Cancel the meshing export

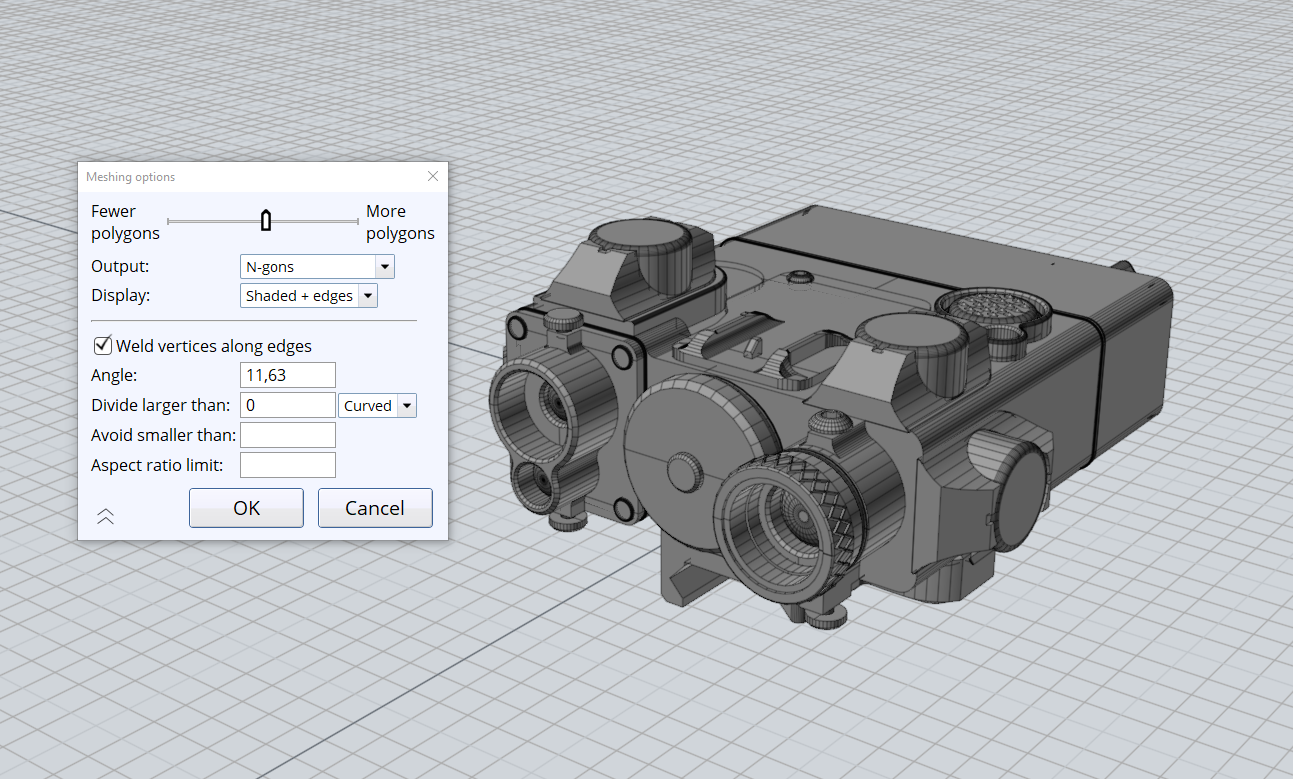[x=375, y=508]
